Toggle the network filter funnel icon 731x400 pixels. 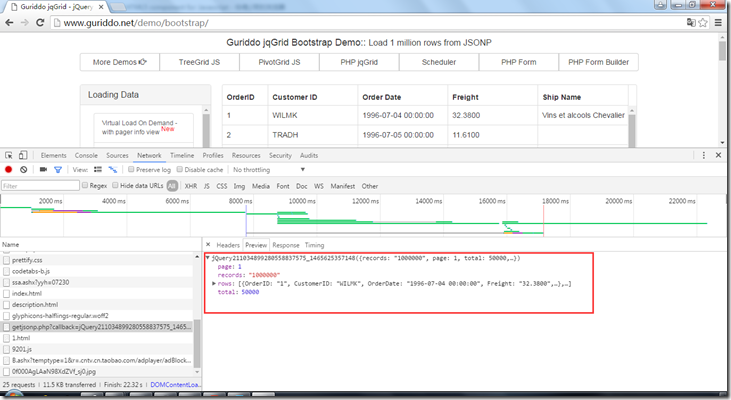click(58, 170)
